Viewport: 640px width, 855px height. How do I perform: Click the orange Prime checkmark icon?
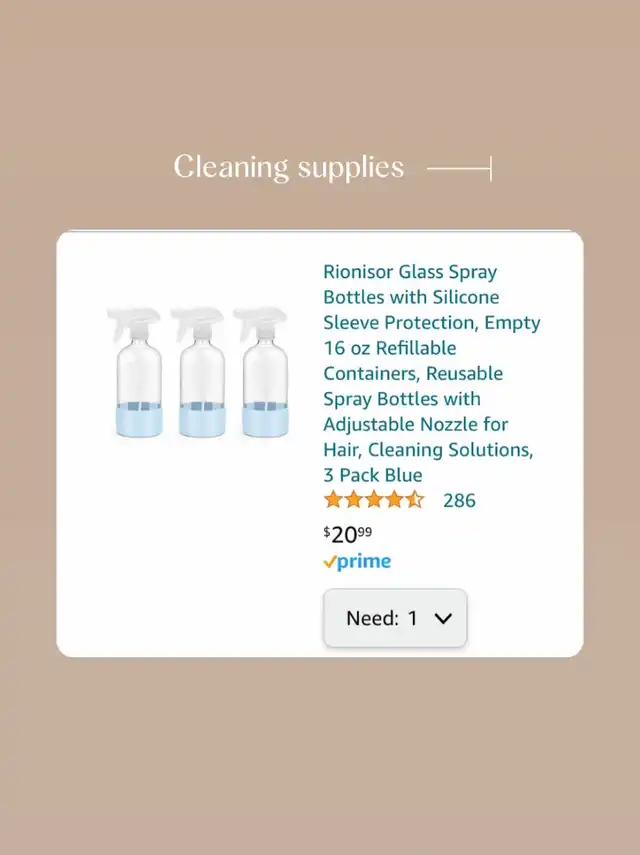[329, 561]
